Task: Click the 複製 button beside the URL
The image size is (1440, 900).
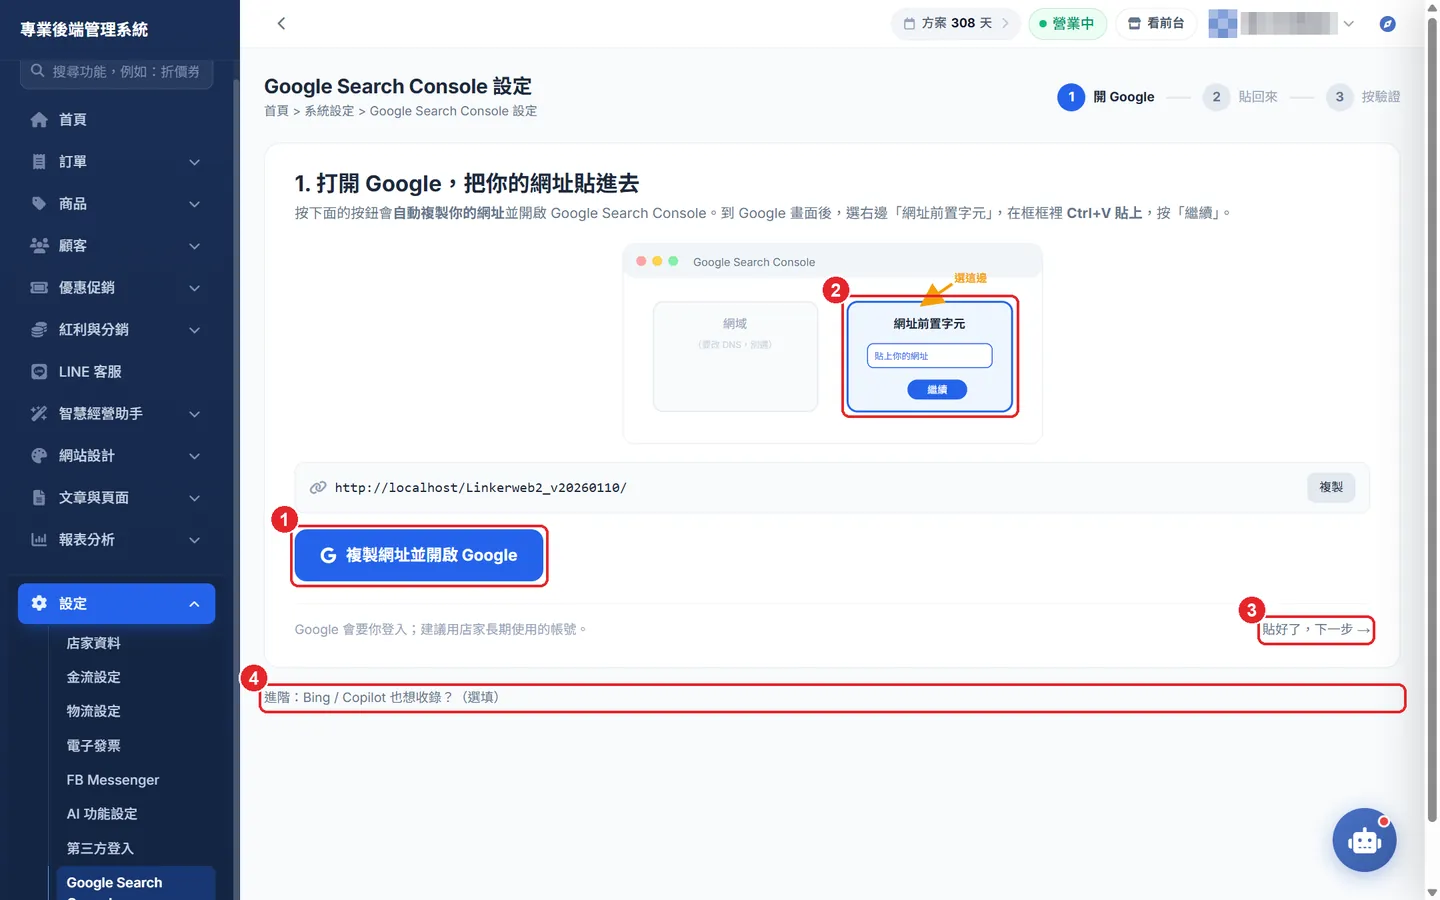Action: point(1331,487)
